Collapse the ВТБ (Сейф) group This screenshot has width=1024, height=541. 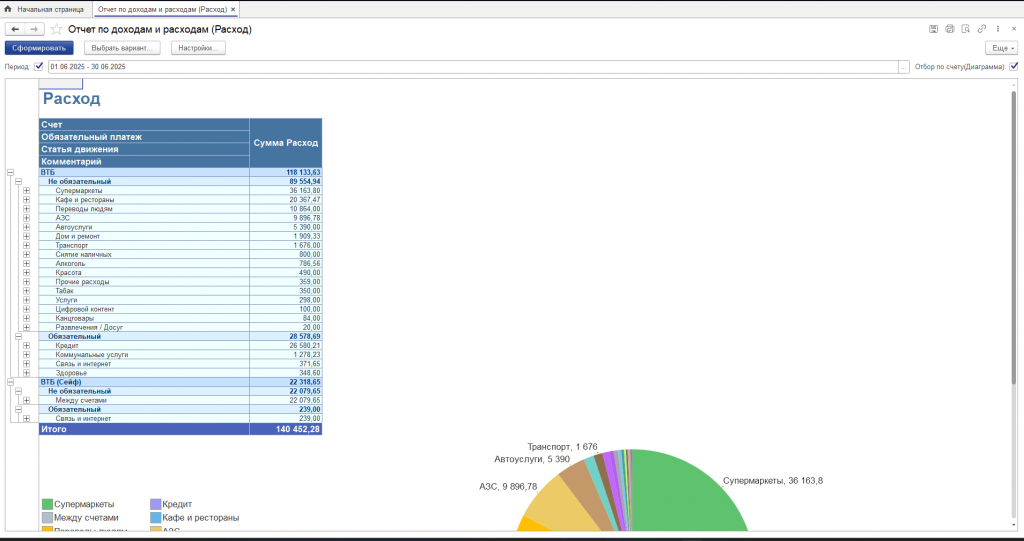[10, 382]
